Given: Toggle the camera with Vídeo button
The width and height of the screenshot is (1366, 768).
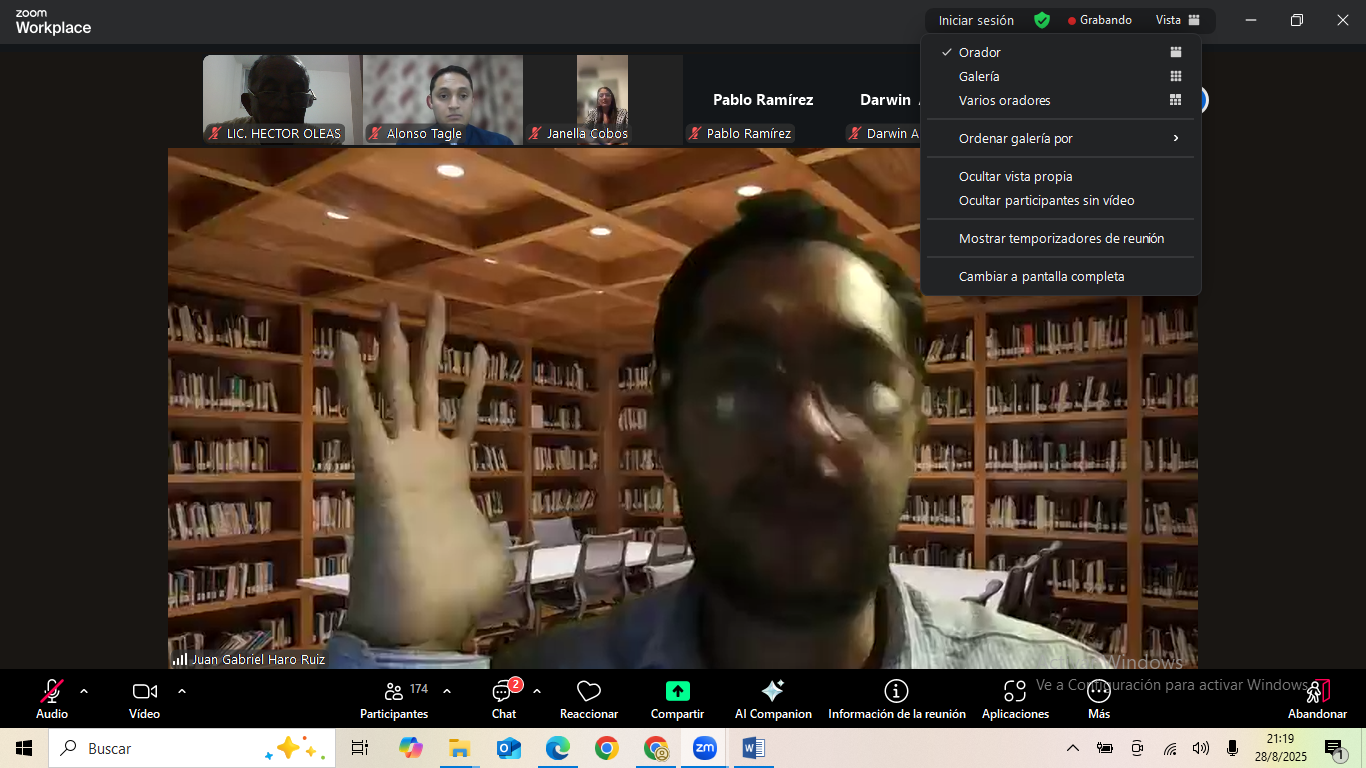Looking at the screenshot, I should tap(144, 692).
